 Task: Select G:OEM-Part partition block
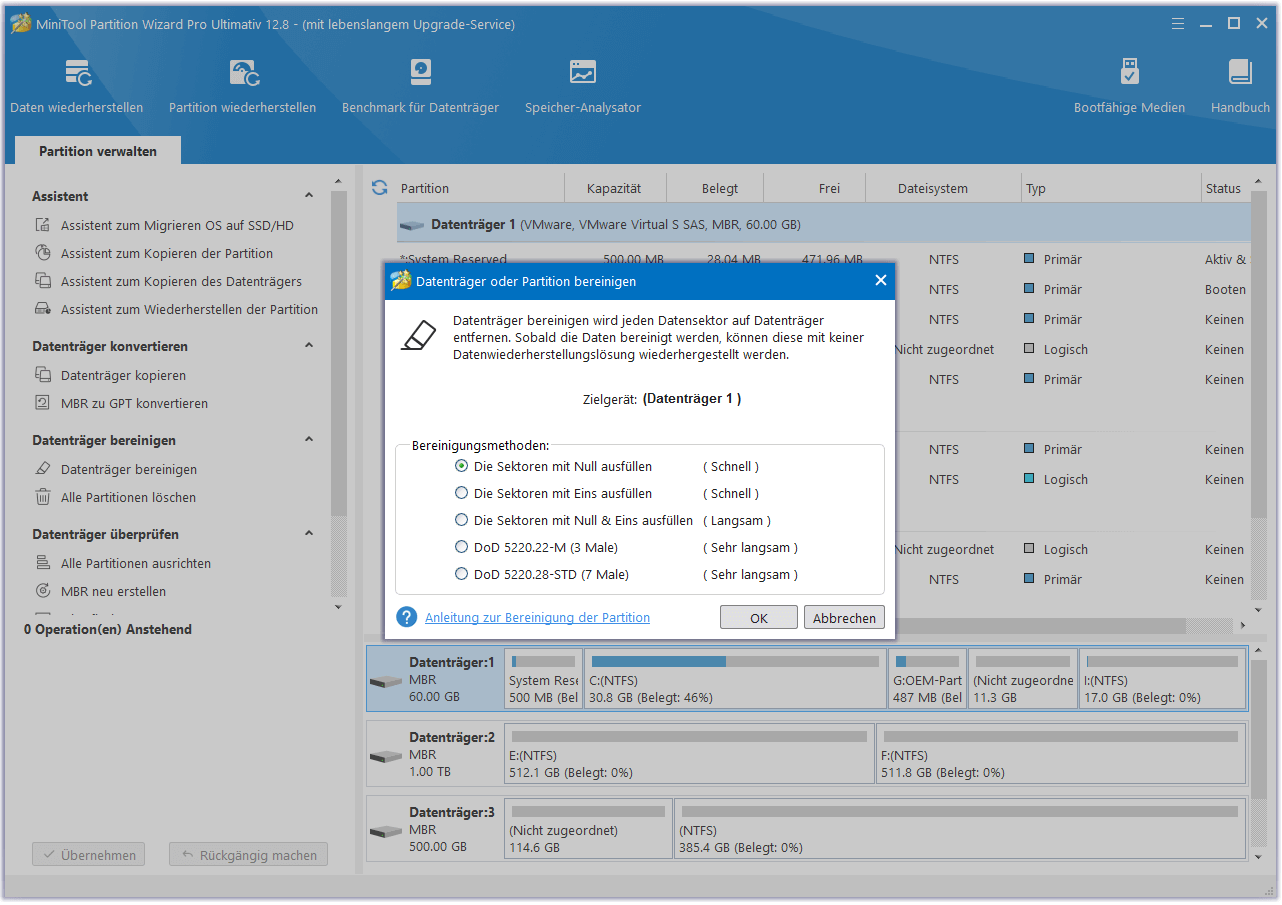pyautogui.click(x=927, y=679)
